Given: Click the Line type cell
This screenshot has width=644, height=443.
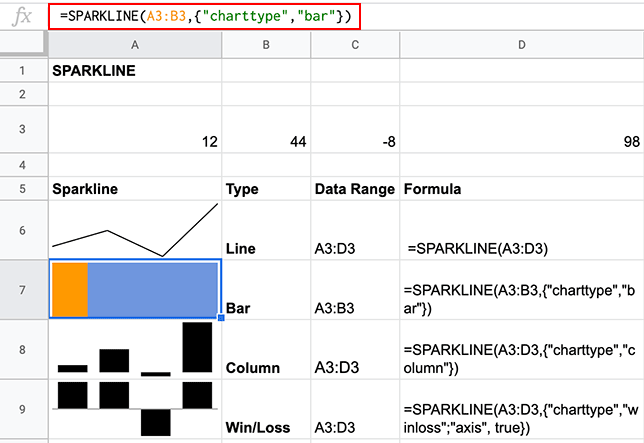Looking at the screenshot, I should pos(266,230).
